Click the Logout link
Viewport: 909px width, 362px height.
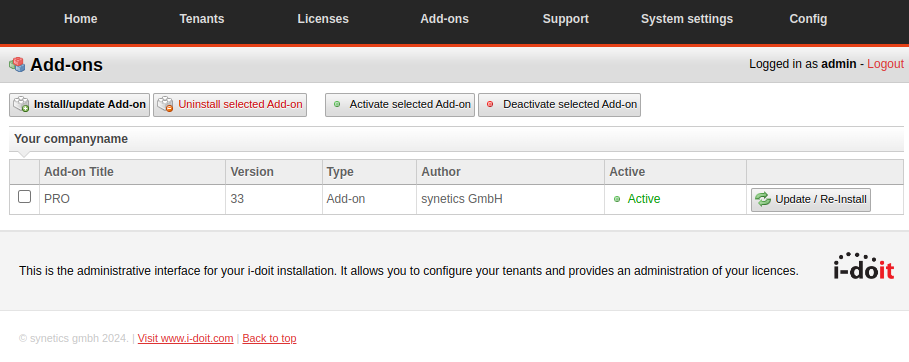pos(885,64)
